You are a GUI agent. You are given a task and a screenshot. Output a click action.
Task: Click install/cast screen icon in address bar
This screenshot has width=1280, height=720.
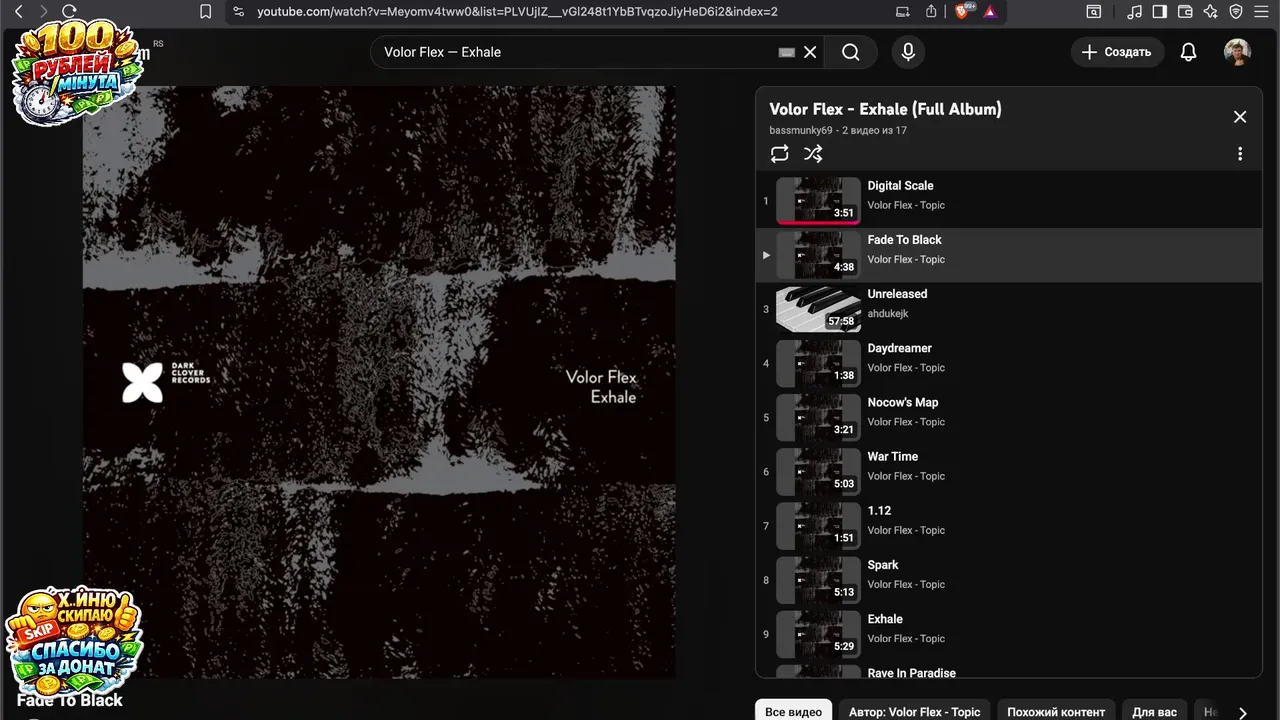pos(903,11)
